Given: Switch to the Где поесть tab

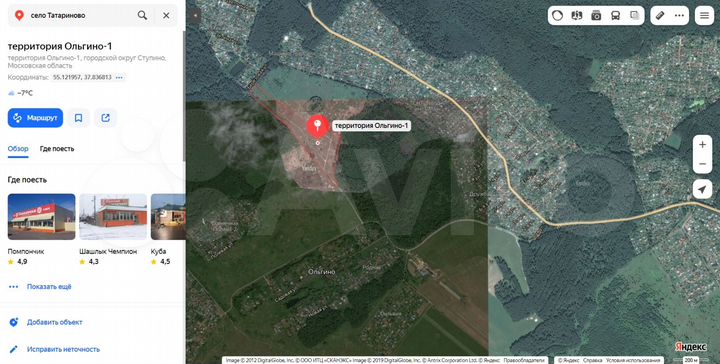Looking at the screenshot, I should 57,149.
